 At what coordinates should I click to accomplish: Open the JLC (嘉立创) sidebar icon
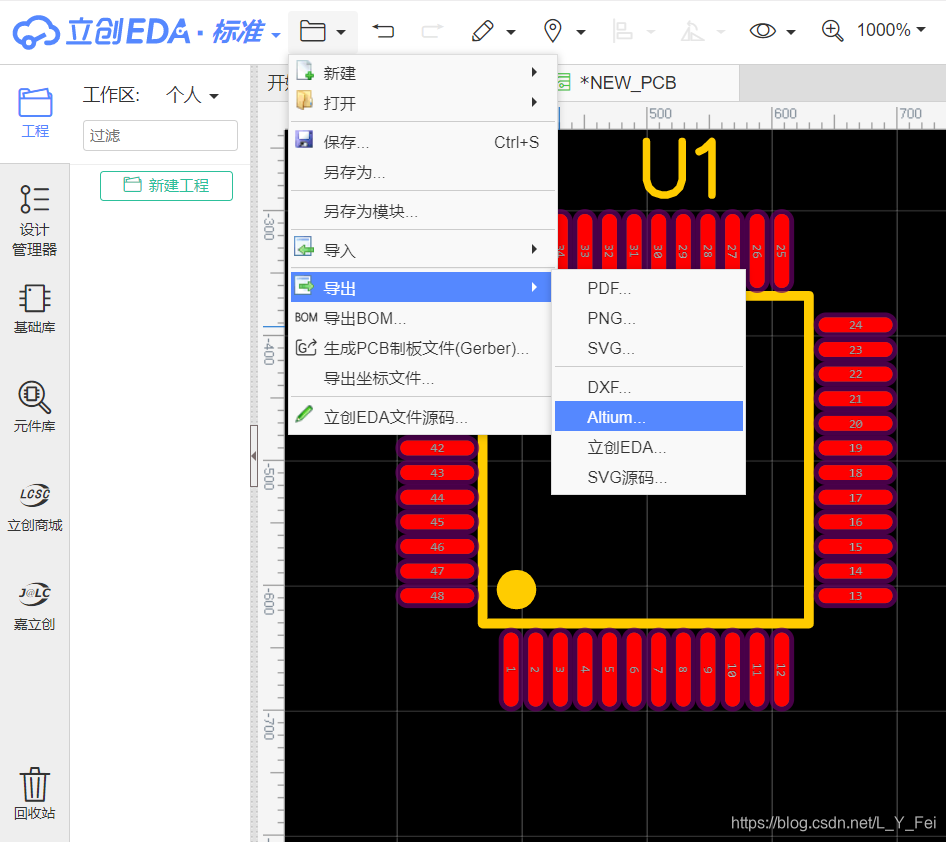(x=35, y=606)
